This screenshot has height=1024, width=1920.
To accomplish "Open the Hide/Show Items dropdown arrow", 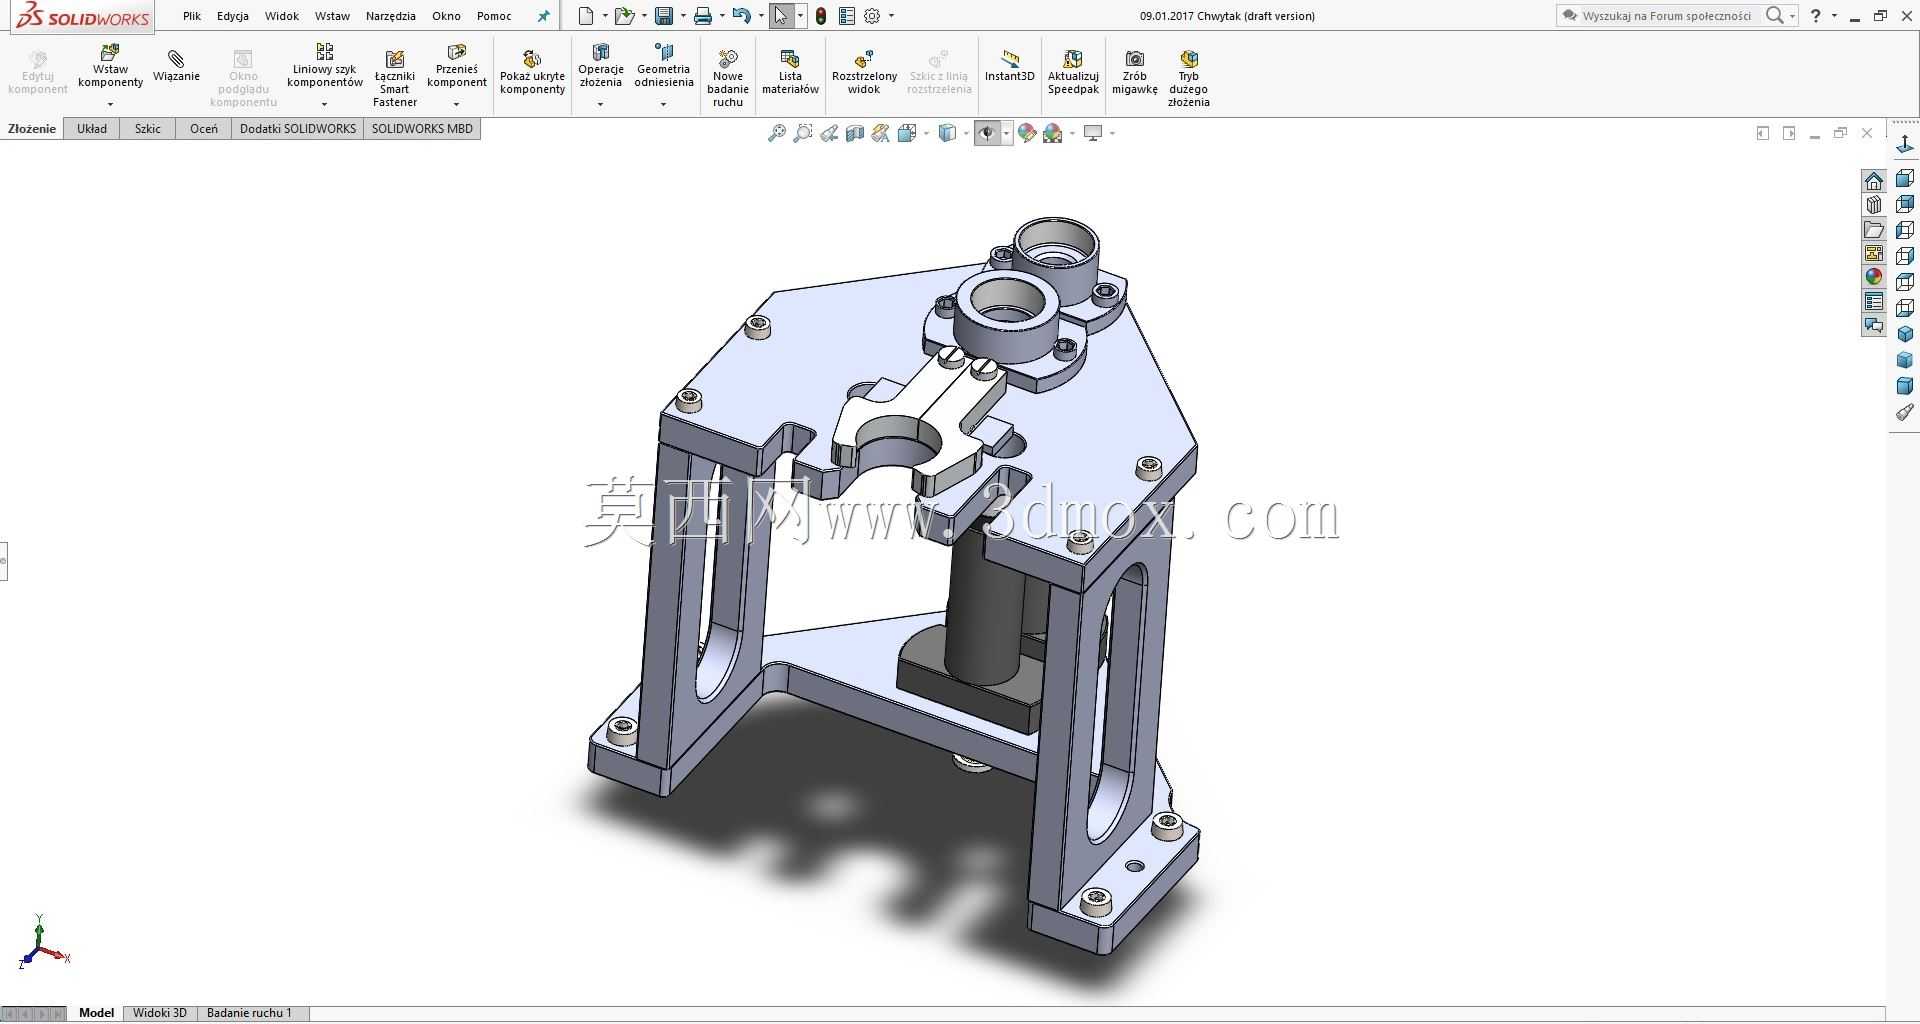I will click(1006, 133).
